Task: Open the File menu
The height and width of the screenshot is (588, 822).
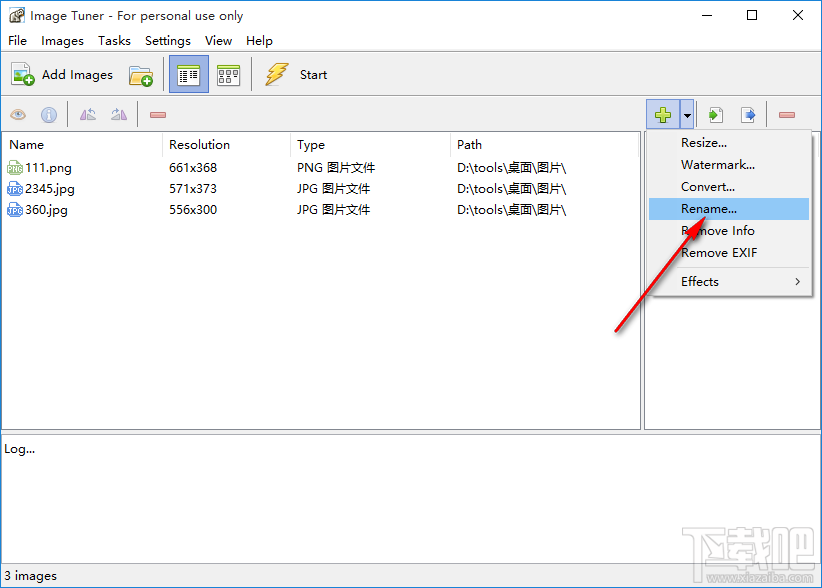Action: [x=17, y=41]
